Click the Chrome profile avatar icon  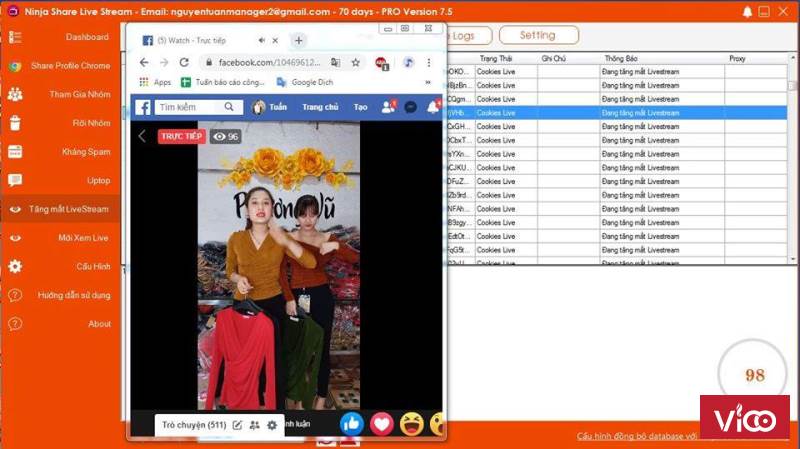408,62
